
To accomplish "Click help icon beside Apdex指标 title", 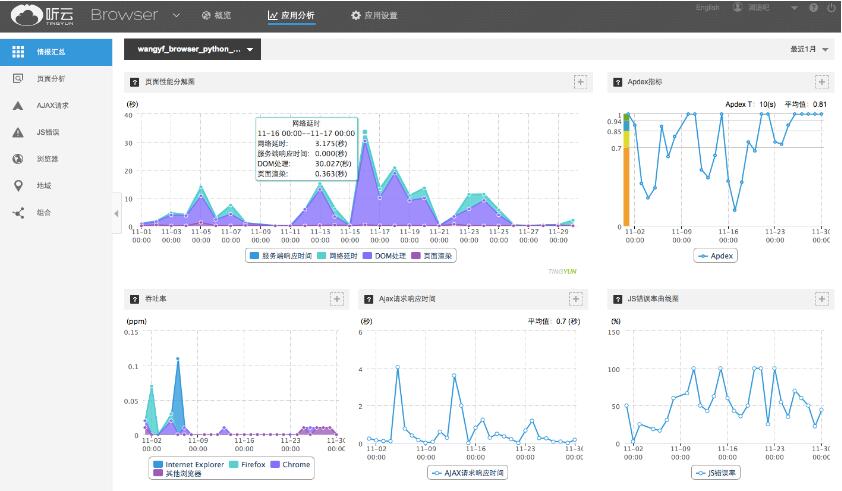I will (615, 81).
